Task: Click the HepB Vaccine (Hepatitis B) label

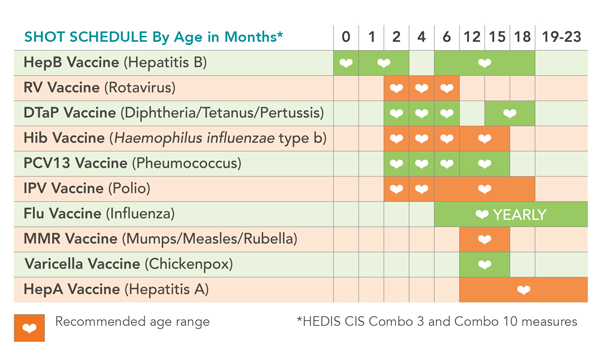Action: pos(115,62)
